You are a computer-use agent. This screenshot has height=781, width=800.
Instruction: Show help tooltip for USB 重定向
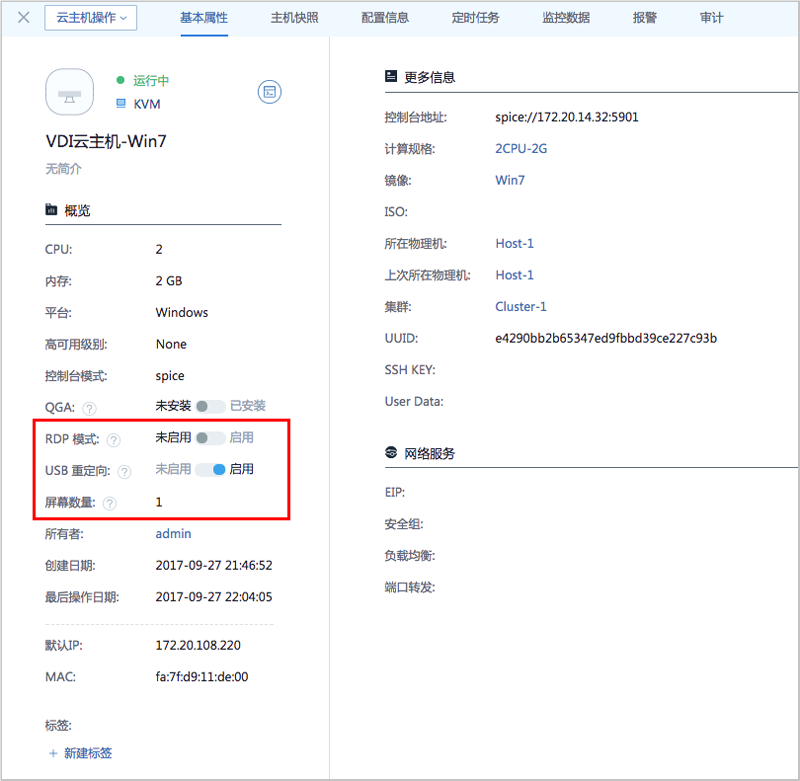click(124, 471)
